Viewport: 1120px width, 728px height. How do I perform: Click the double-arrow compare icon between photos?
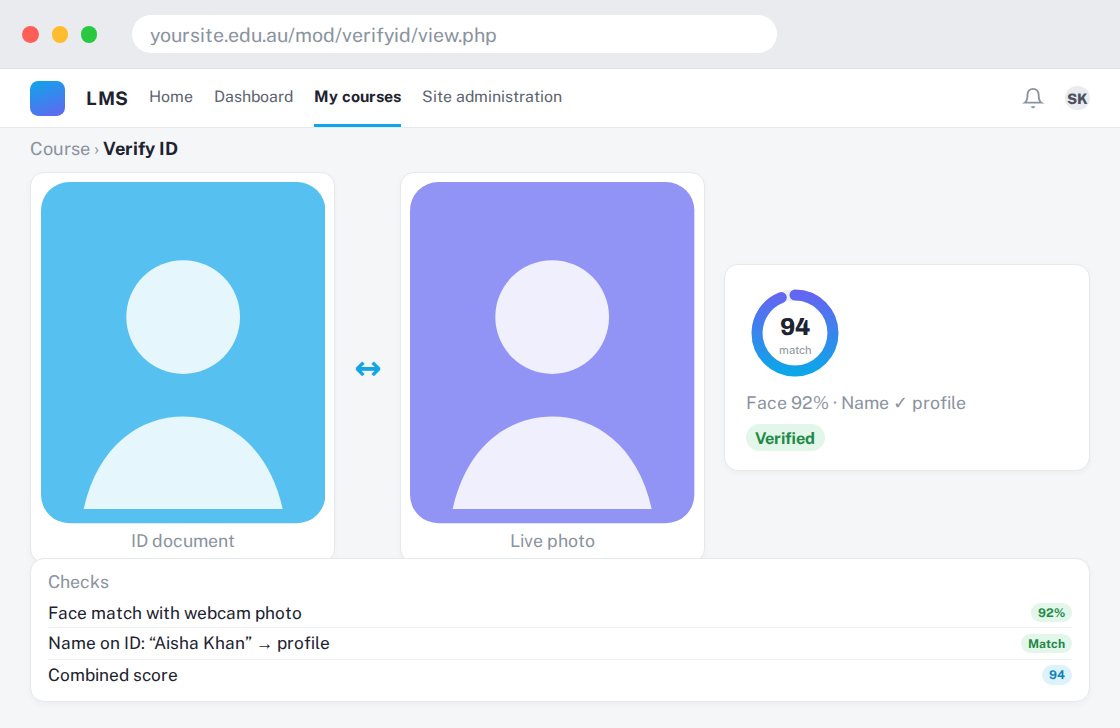[368, 369]
